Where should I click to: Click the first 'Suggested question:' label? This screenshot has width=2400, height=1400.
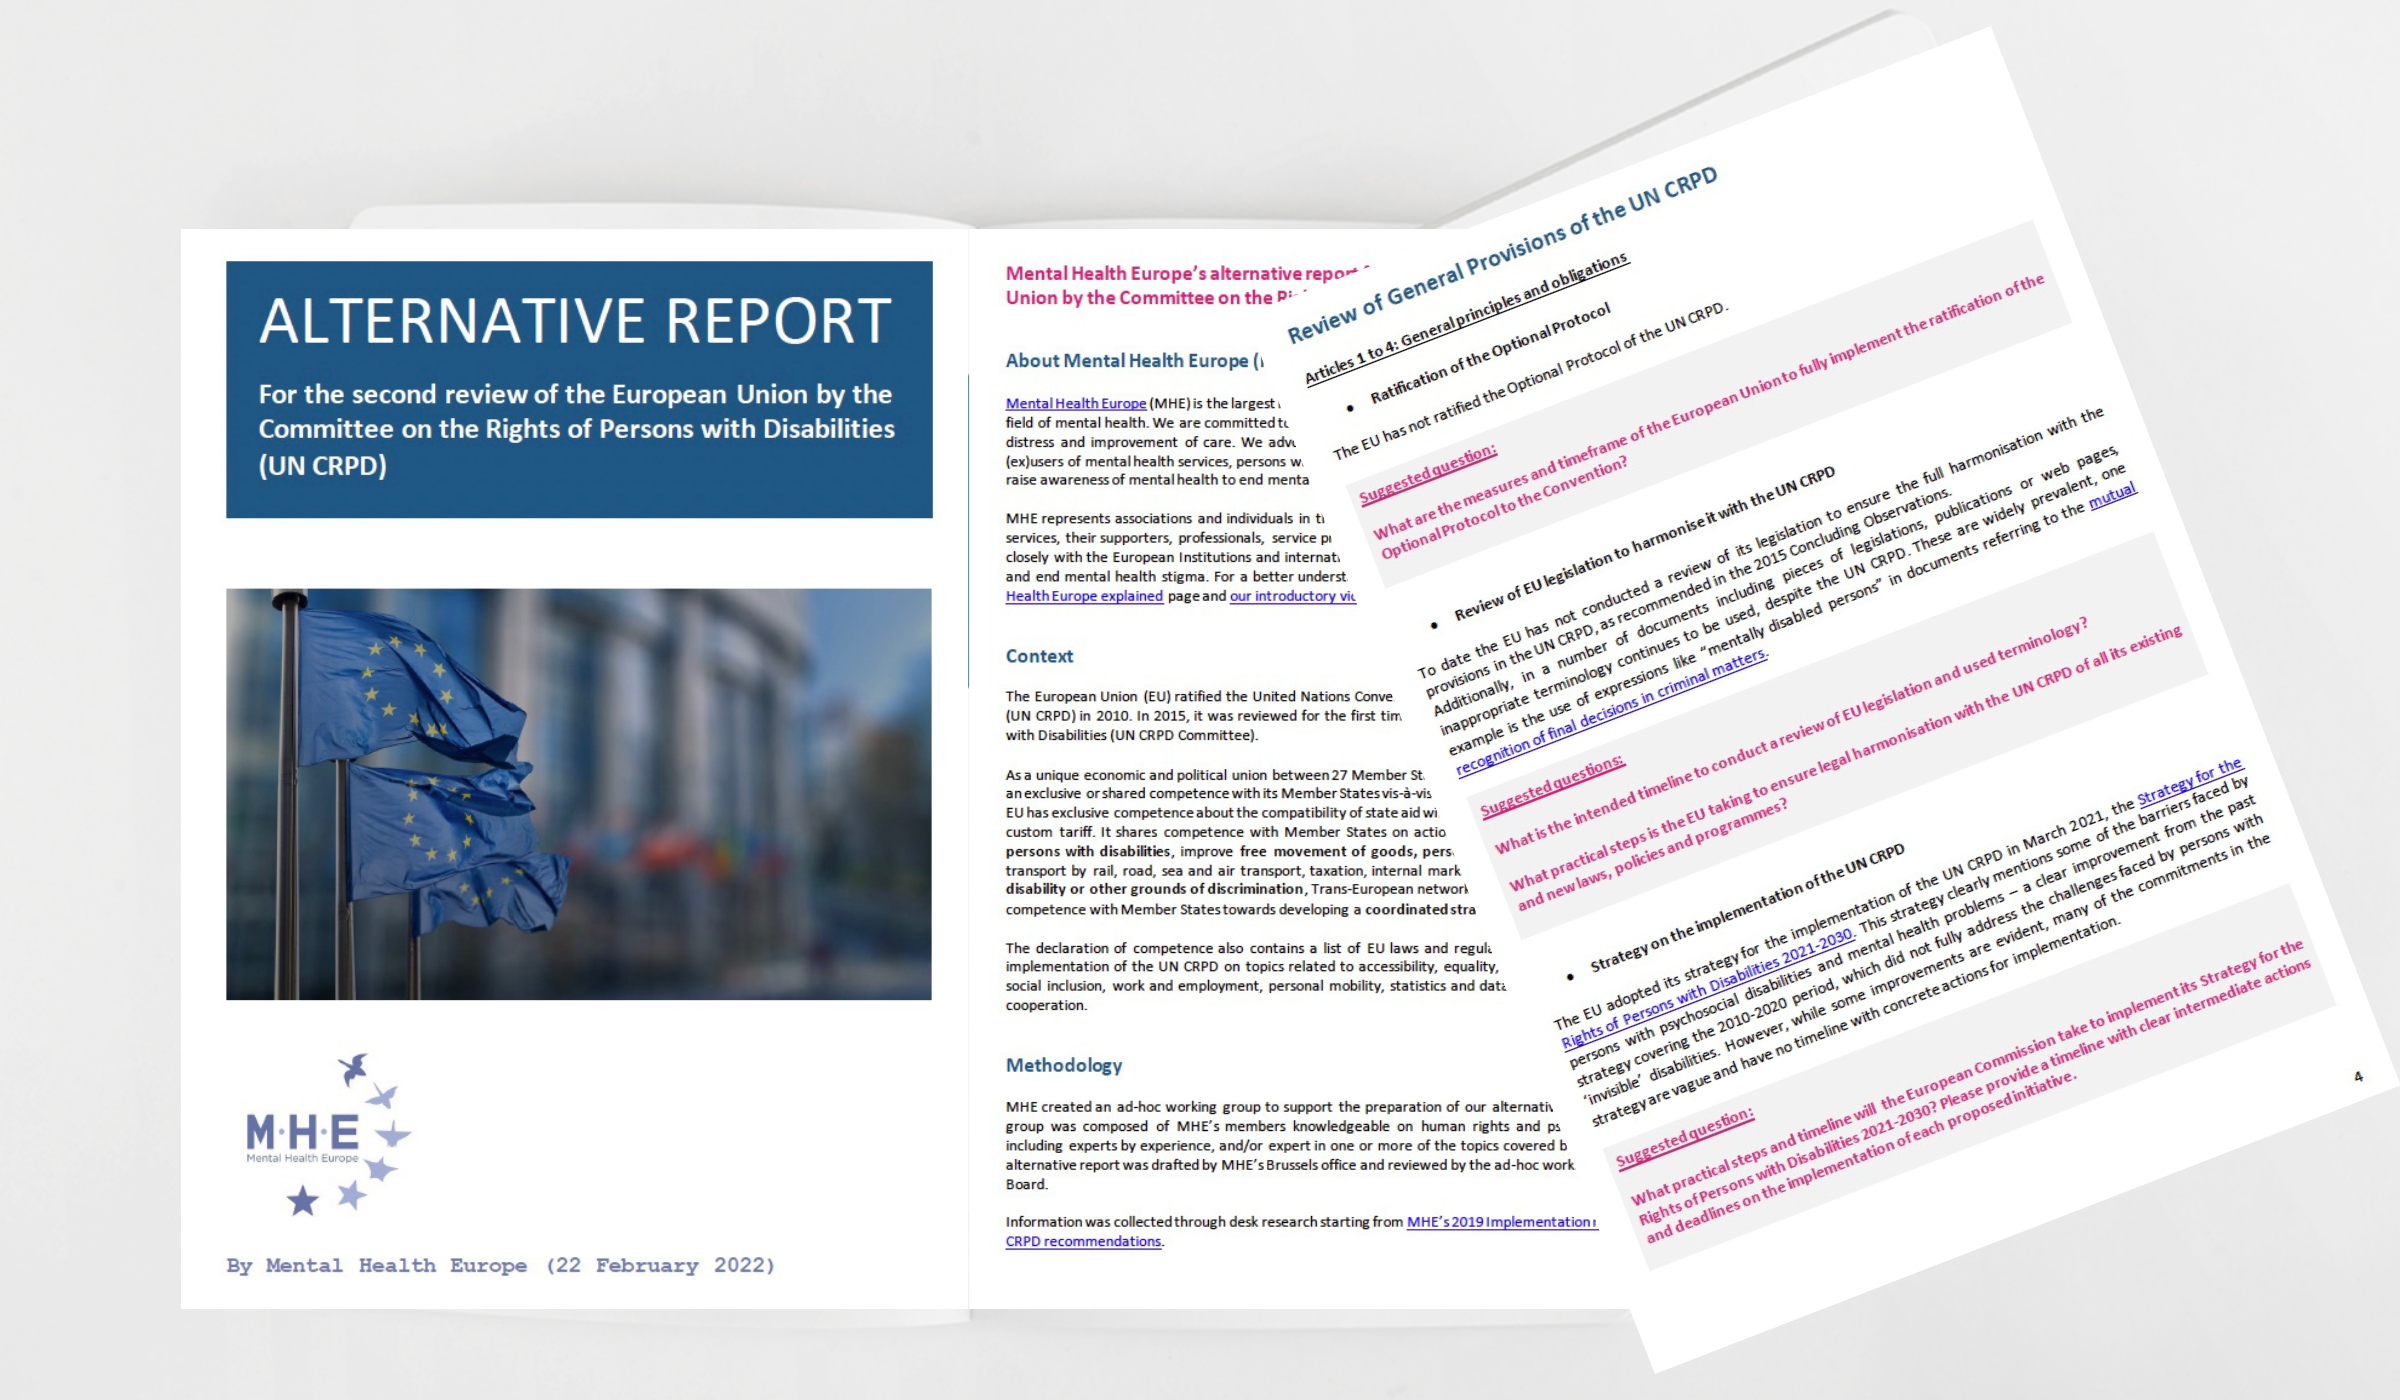(x=1427, y=473)
